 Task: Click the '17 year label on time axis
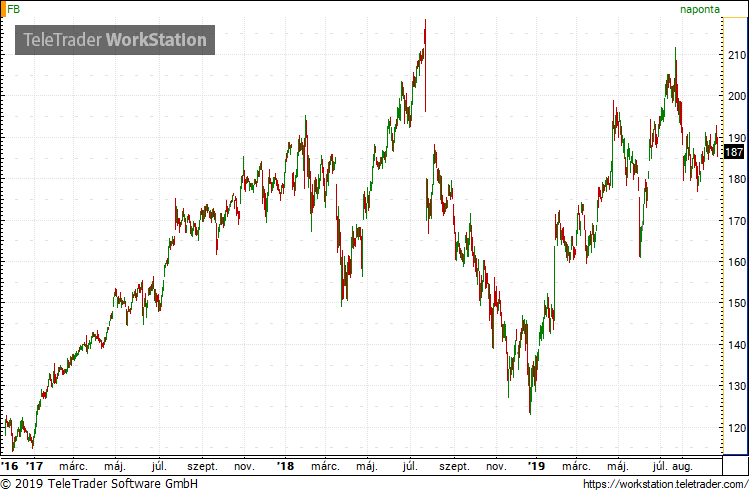(34, 466)
